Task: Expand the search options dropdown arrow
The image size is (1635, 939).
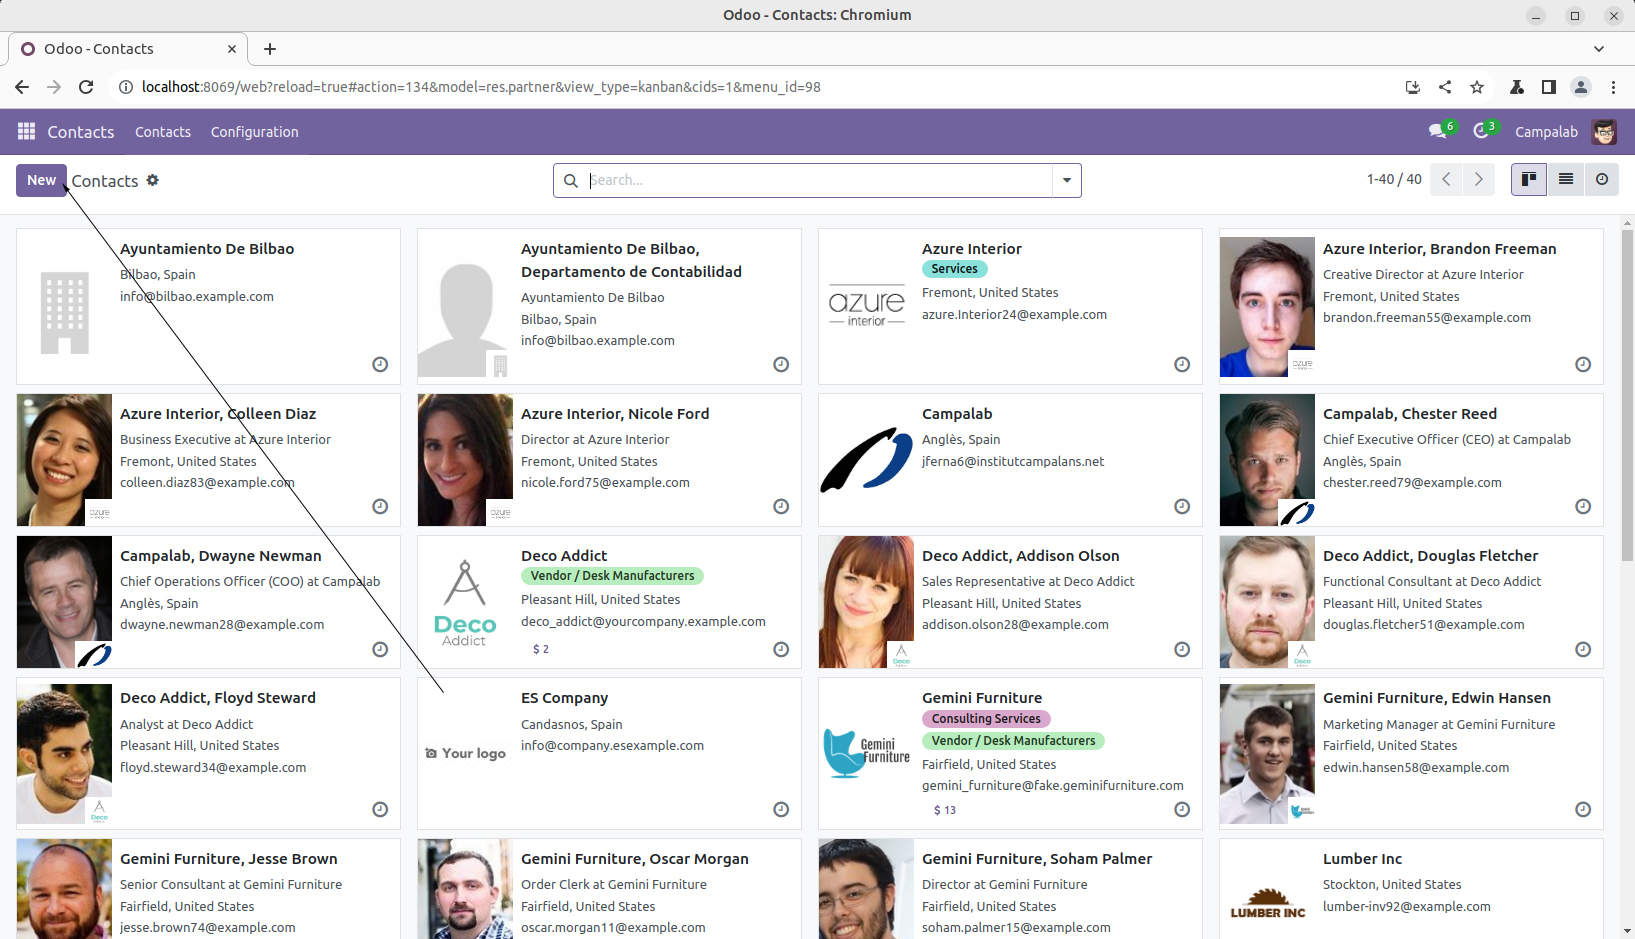Action: (1067, 181)
